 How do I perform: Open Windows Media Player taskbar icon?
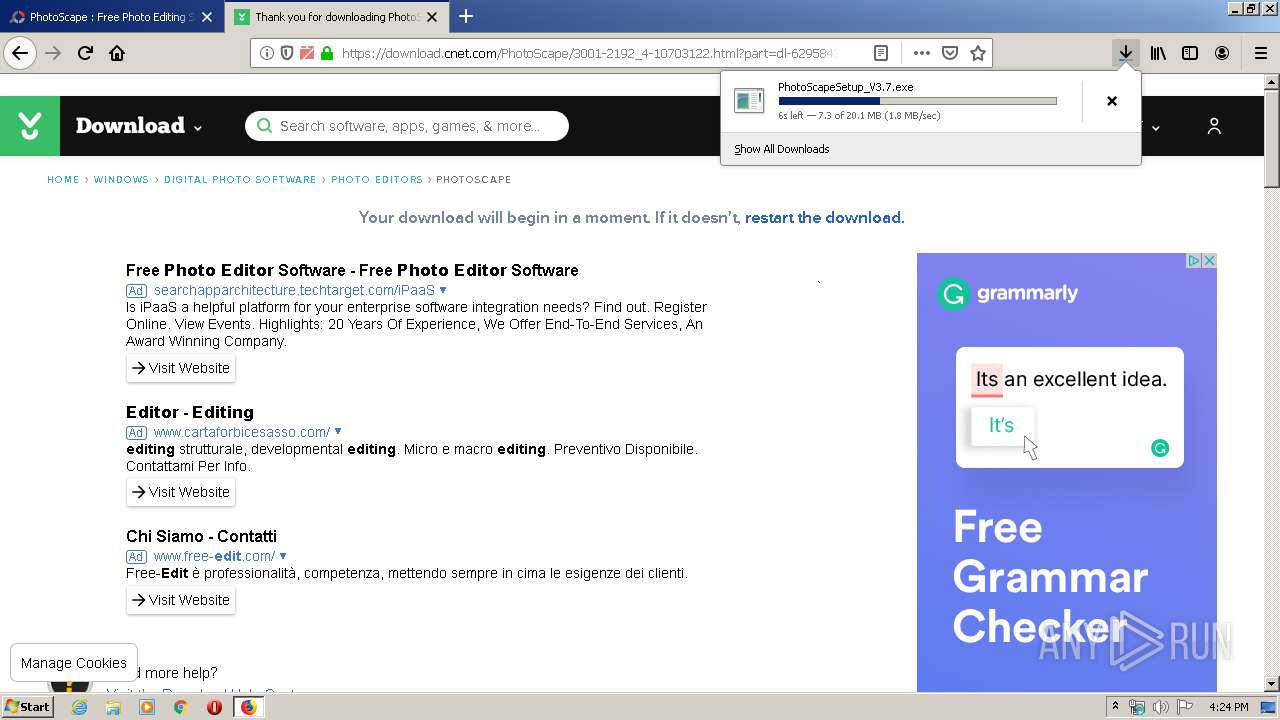pos(147,707)
